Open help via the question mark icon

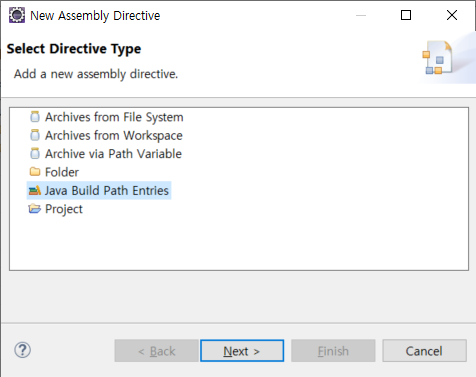coord(22,350)
